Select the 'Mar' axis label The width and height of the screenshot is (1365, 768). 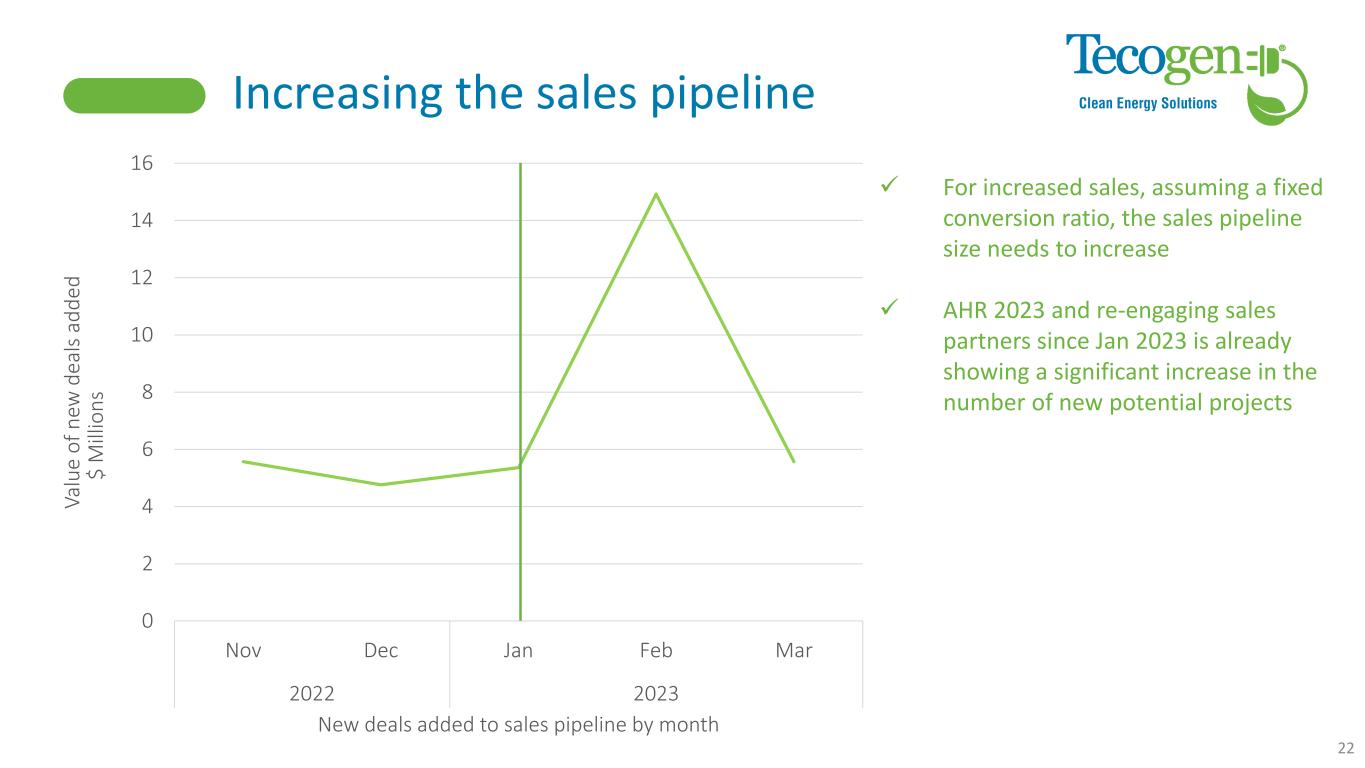click(794, 651)
